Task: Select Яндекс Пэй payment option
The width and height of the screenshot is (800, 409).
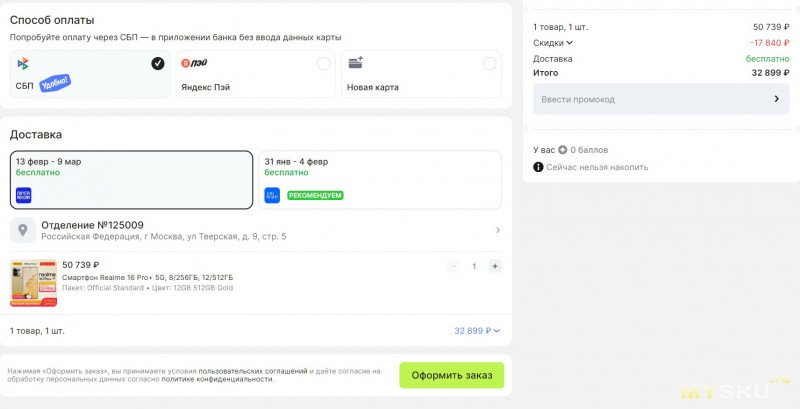Action: (x=255, y=74)
